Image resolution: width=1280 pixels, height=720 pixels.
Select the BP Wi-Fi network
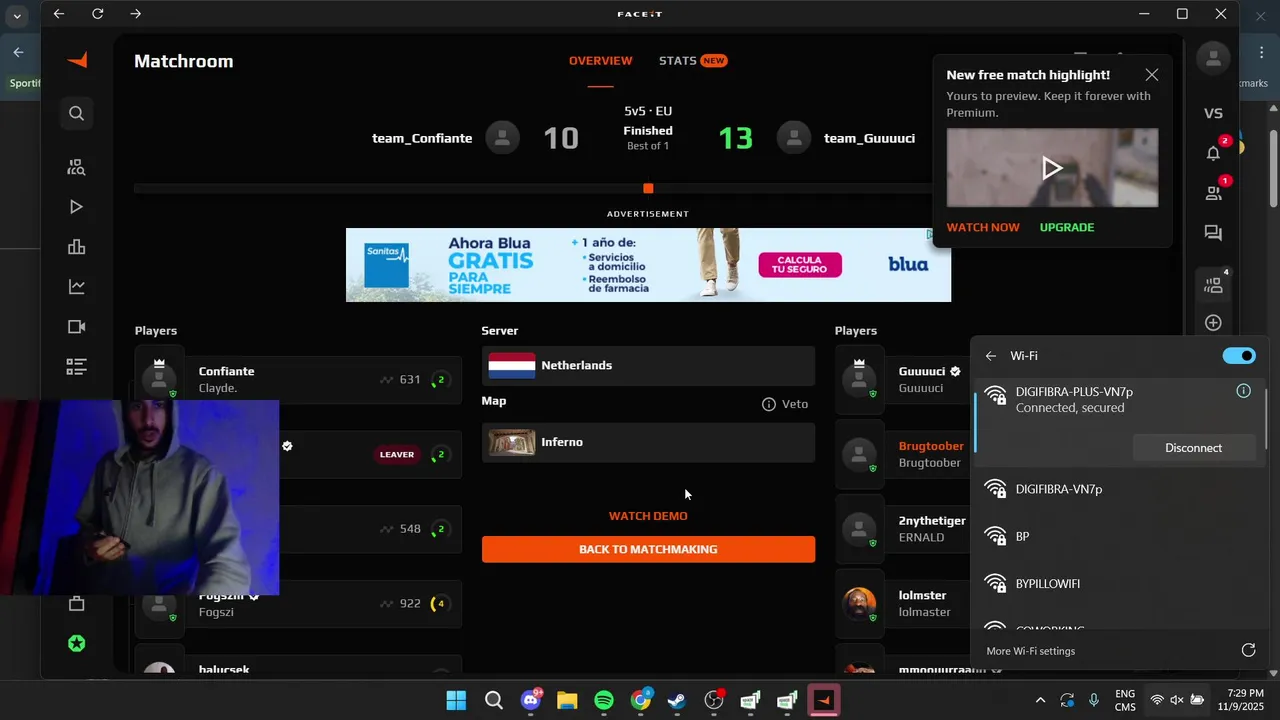(x=1119, y=536)
